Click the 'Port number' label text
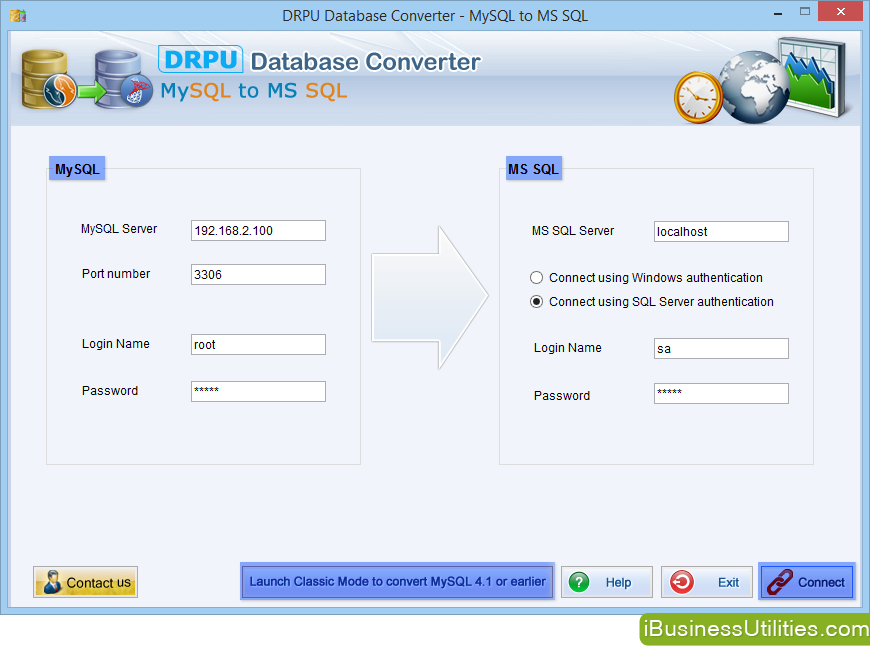Screen dimensions: 870x650 click(x=116, y=274)
